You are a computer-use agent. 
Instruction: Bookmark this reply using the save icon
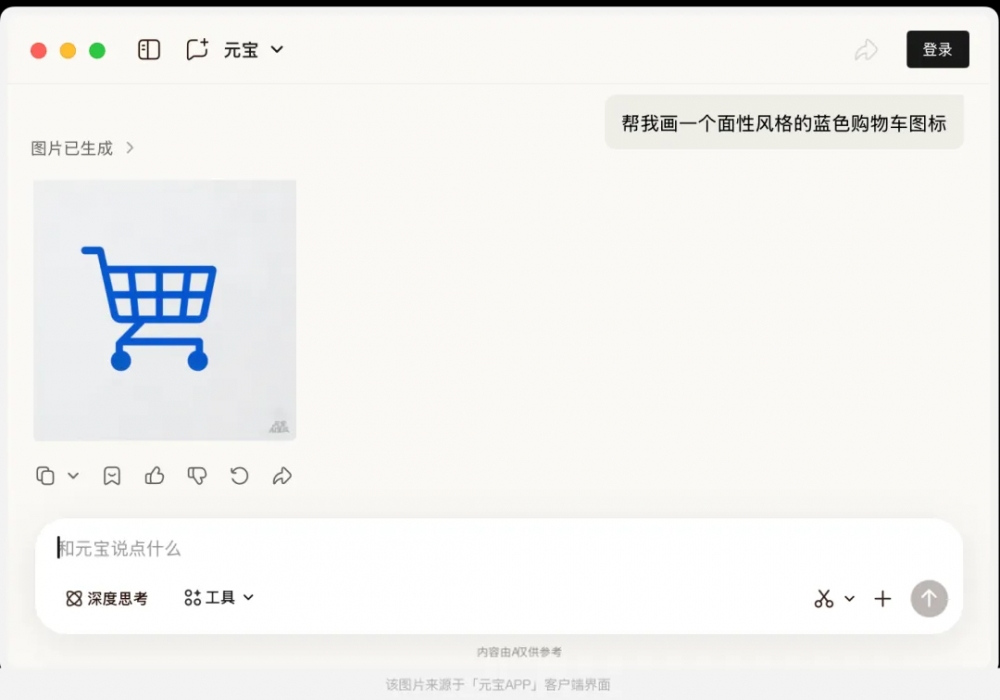click(112, 476)
